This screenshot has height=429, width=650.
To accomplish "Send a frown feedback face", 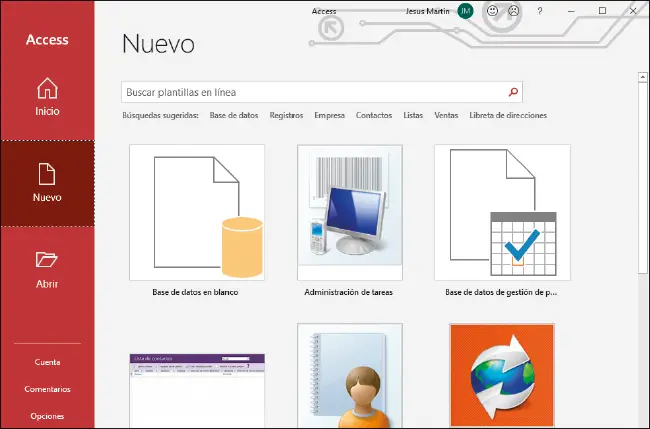I will coord(514,11).
